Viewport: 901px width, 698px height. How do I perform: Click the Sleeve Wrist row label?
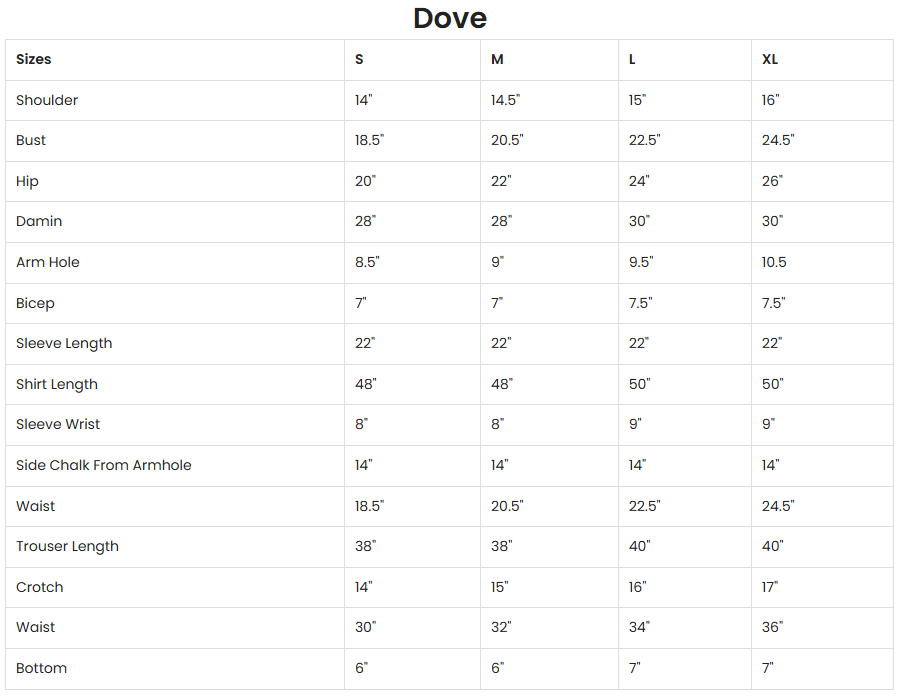click(58, 424)
